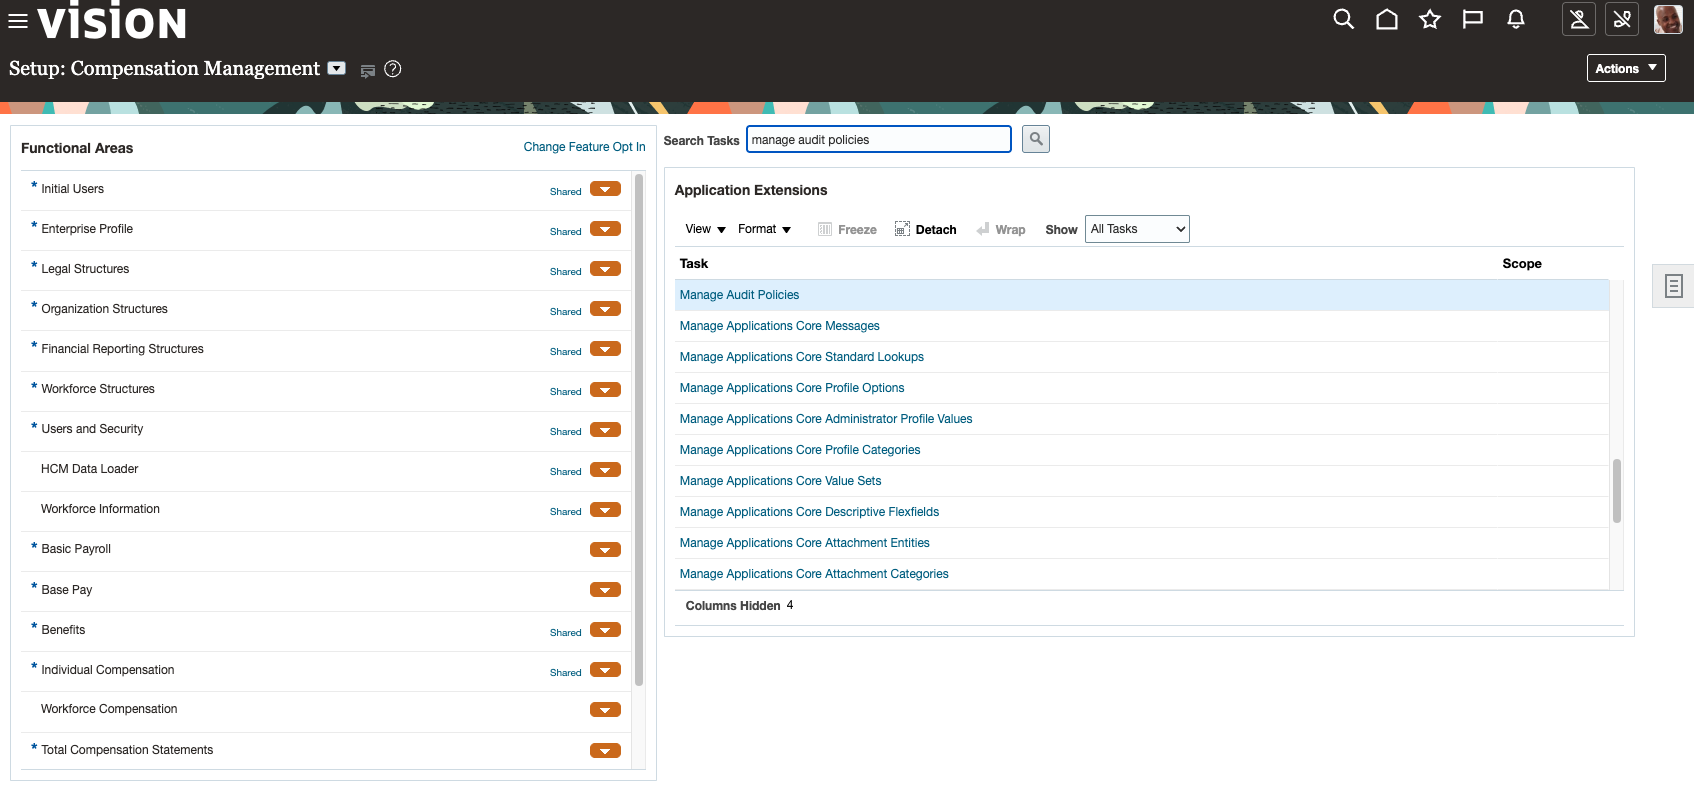Expand the Initial Users actions arrow
The width and height of the screenshot is (1694, 795).
pyautogui.click(x=605, y=189)
